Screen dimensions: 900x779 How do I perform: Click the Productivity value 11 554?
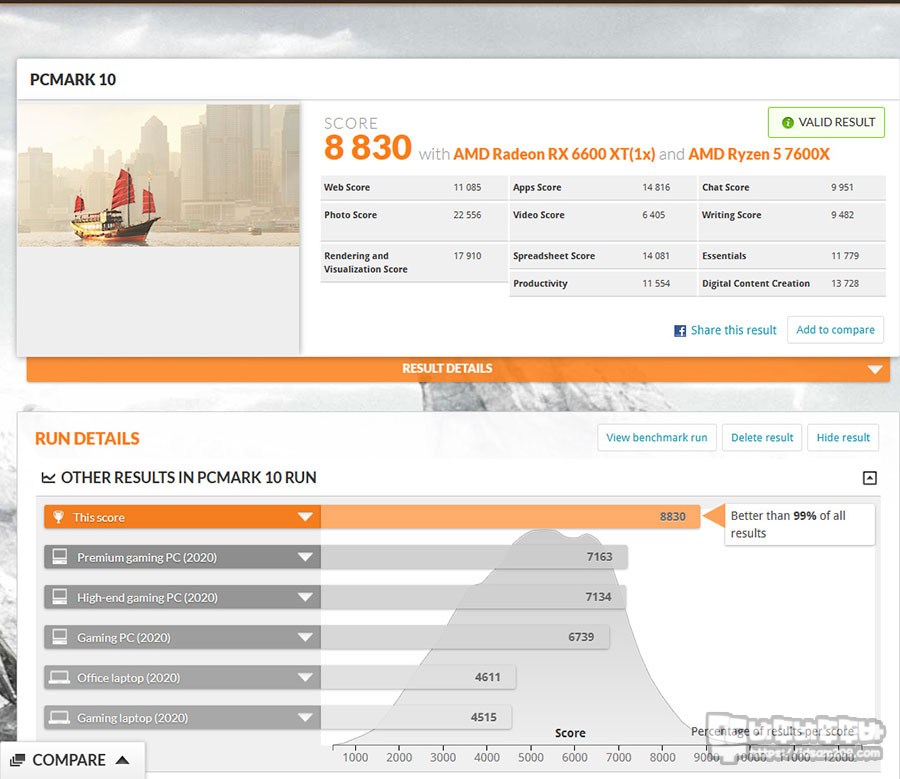[656, 283]
